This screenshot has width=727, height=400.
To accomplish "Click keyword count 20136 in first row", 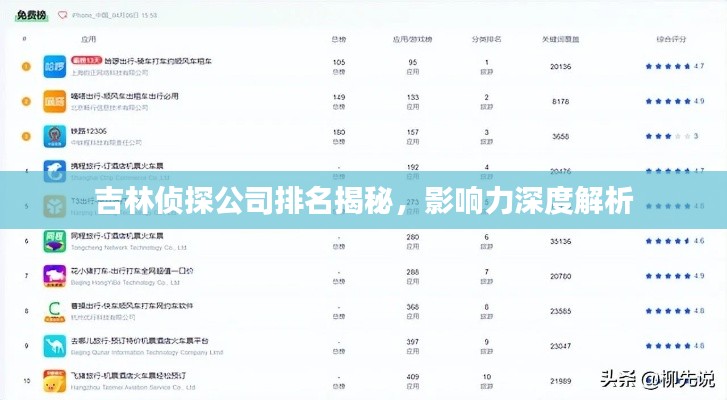I will pyautogui.click(x=560, y=67).
